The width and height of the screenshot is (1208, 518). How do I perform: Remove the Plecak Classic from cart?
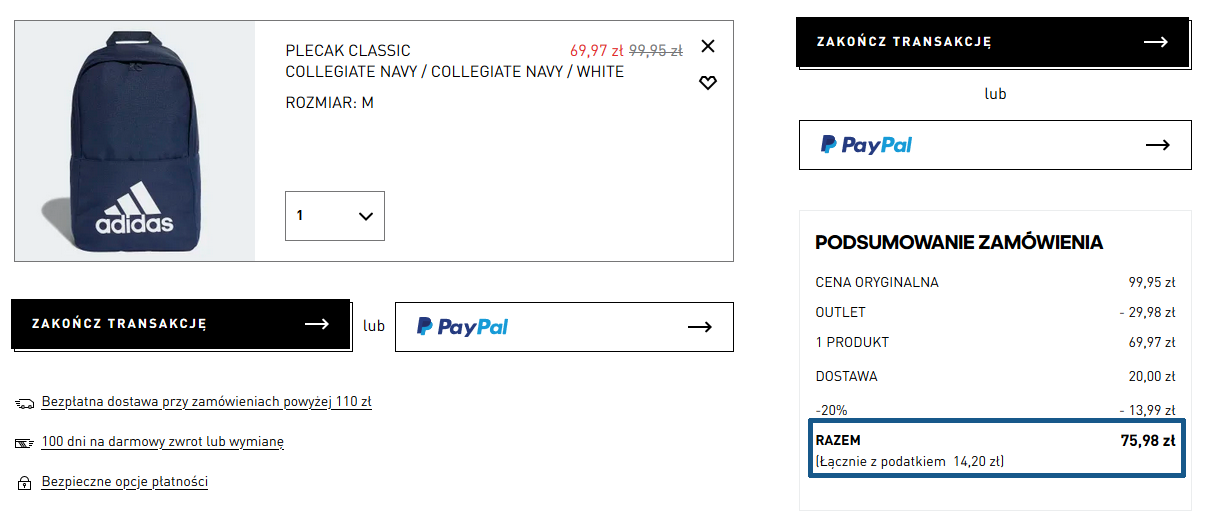click(708, 46)
